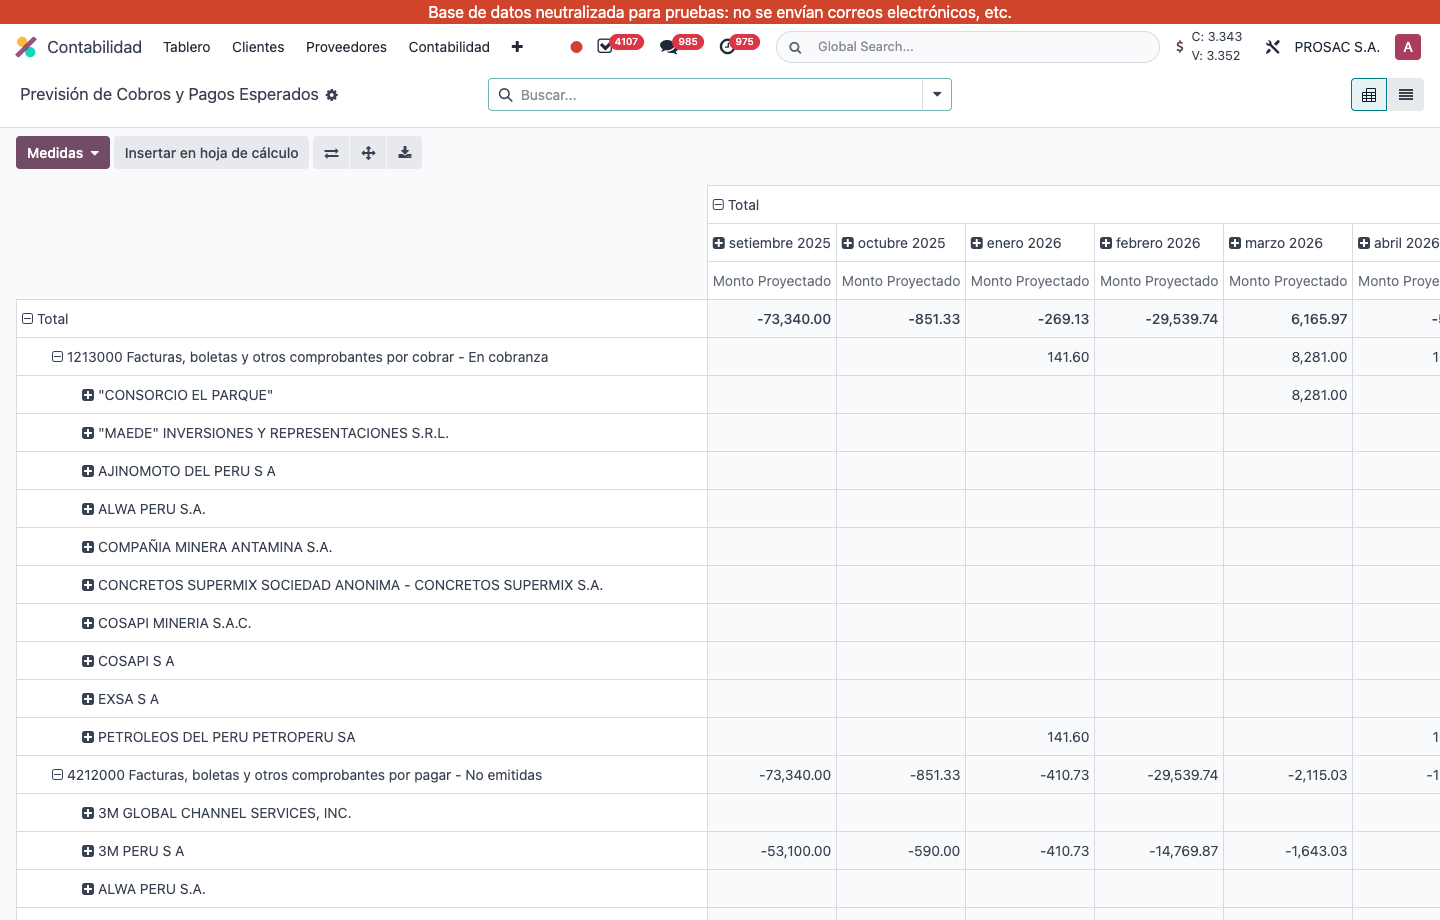Download pivot table as xlsx
1440x920 pixels.
click(404, 153)
